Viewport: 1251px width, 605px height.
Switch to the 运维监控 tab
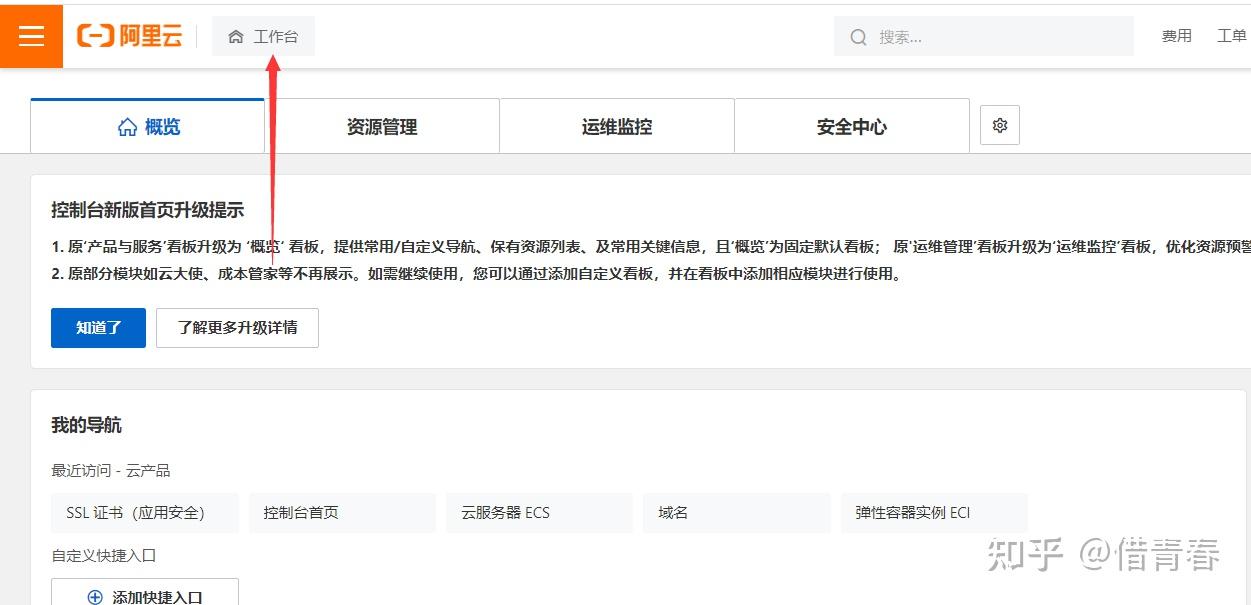click(x=616, y=125)
